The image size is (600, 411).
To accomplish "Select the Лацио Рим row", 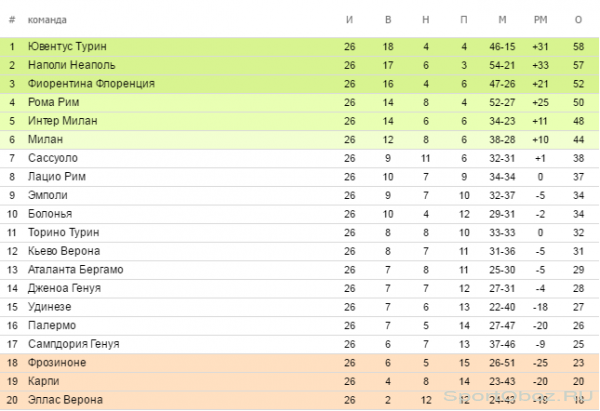I will pos(299,177).
